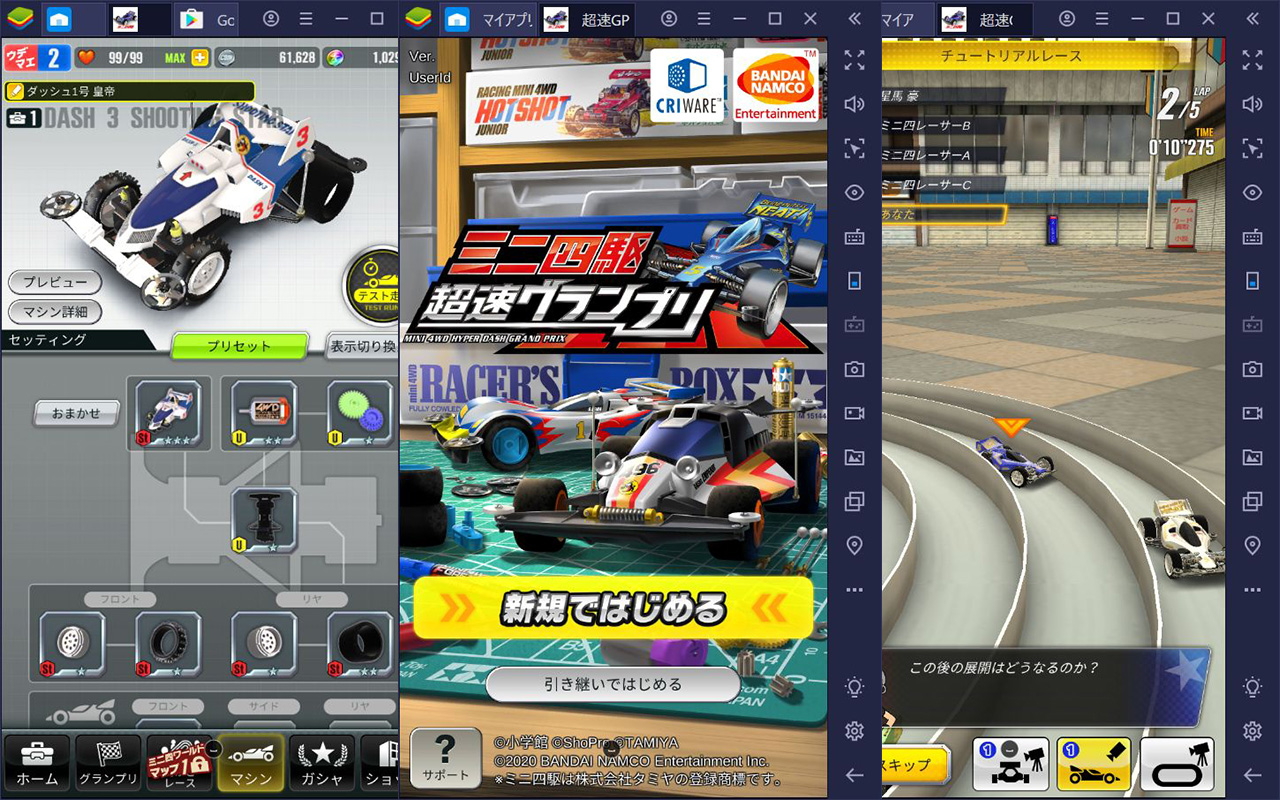Toggle game controls gamepad in middle window sidebar
The image size is (1280, 800).
pos(854,325)
